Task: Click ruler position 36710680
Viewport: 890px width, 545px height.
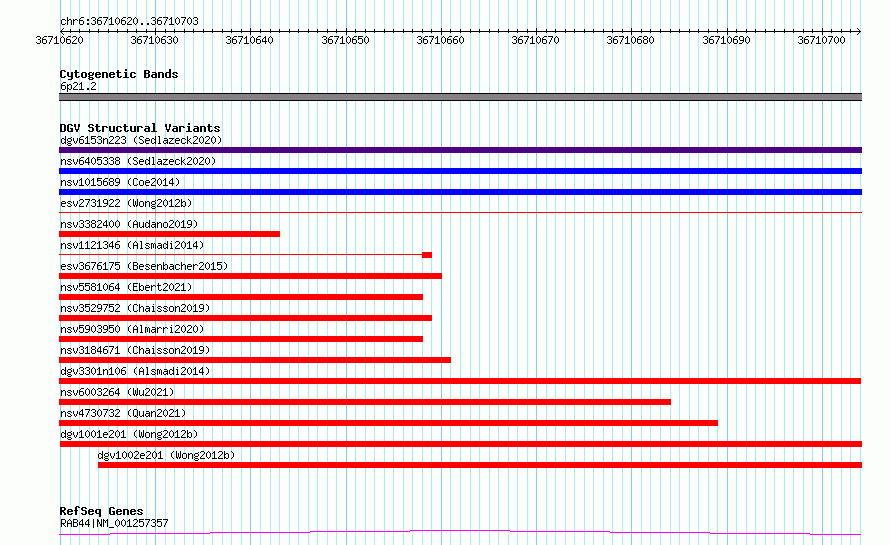Action: tap(631, 40)
